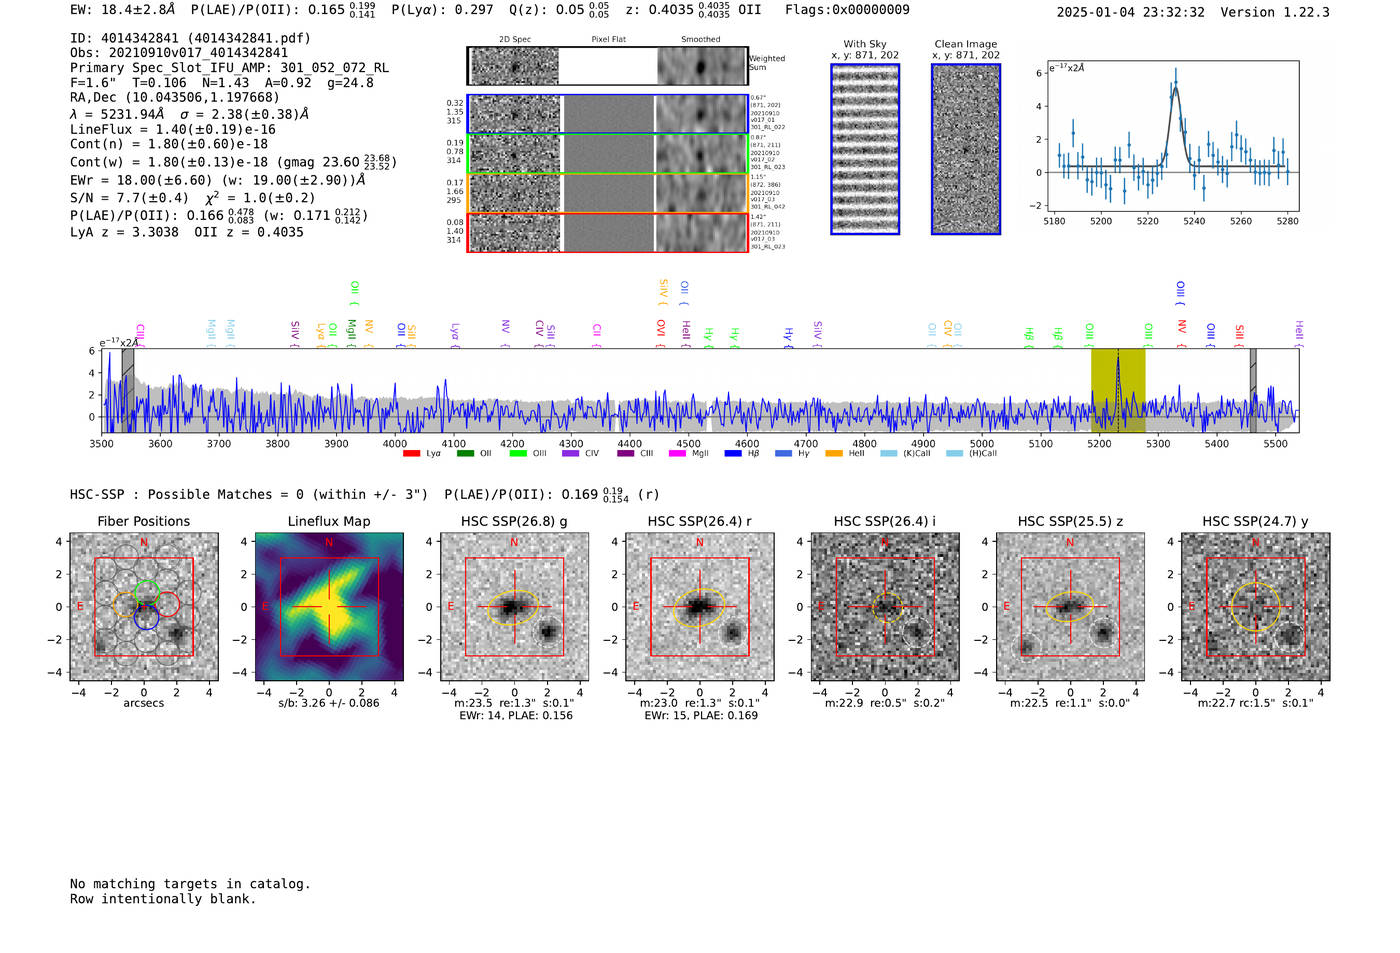This screenshot has height=953, width=1400.
Task: Click the S/N = 7.7(±0.4) text
Action: click(x=129, y=198)
